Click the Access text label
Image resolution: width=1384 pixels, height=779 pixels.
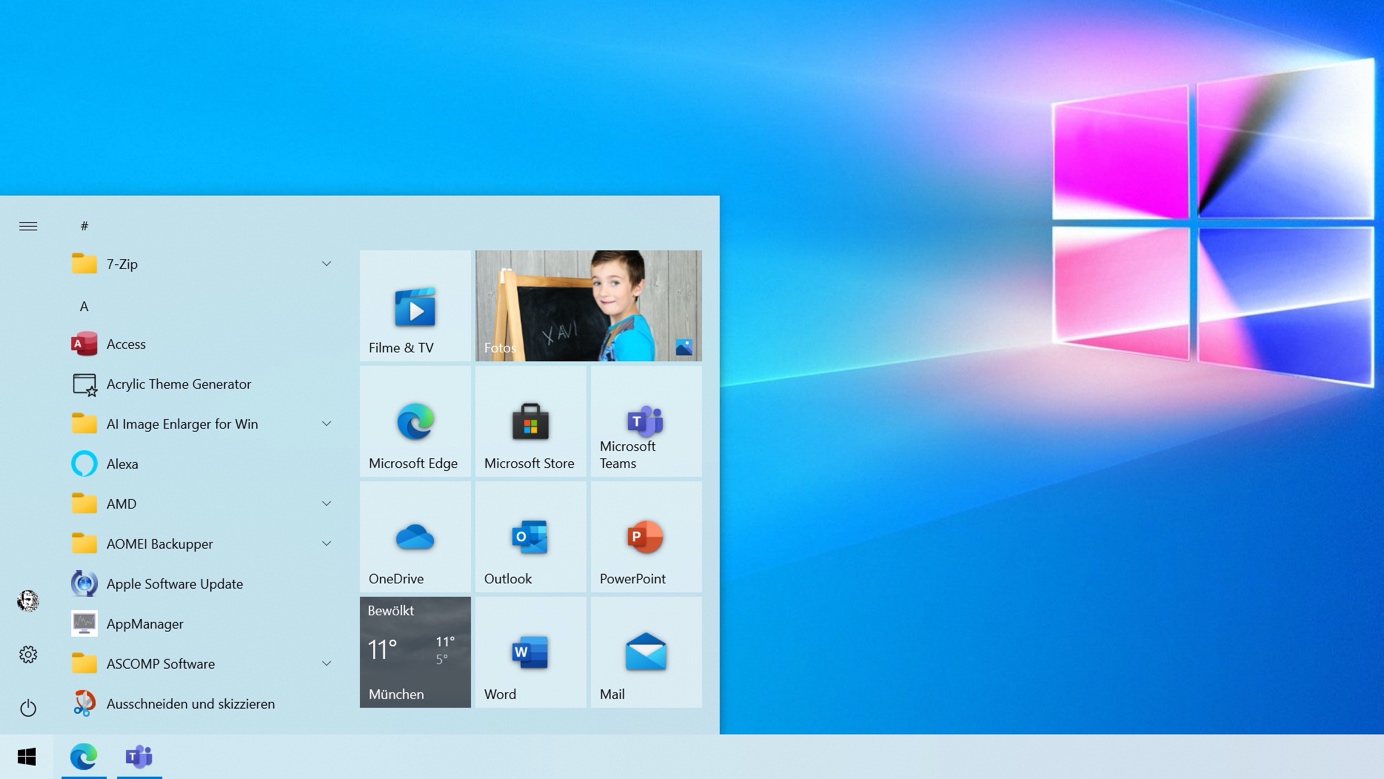[x=126, y=344]
